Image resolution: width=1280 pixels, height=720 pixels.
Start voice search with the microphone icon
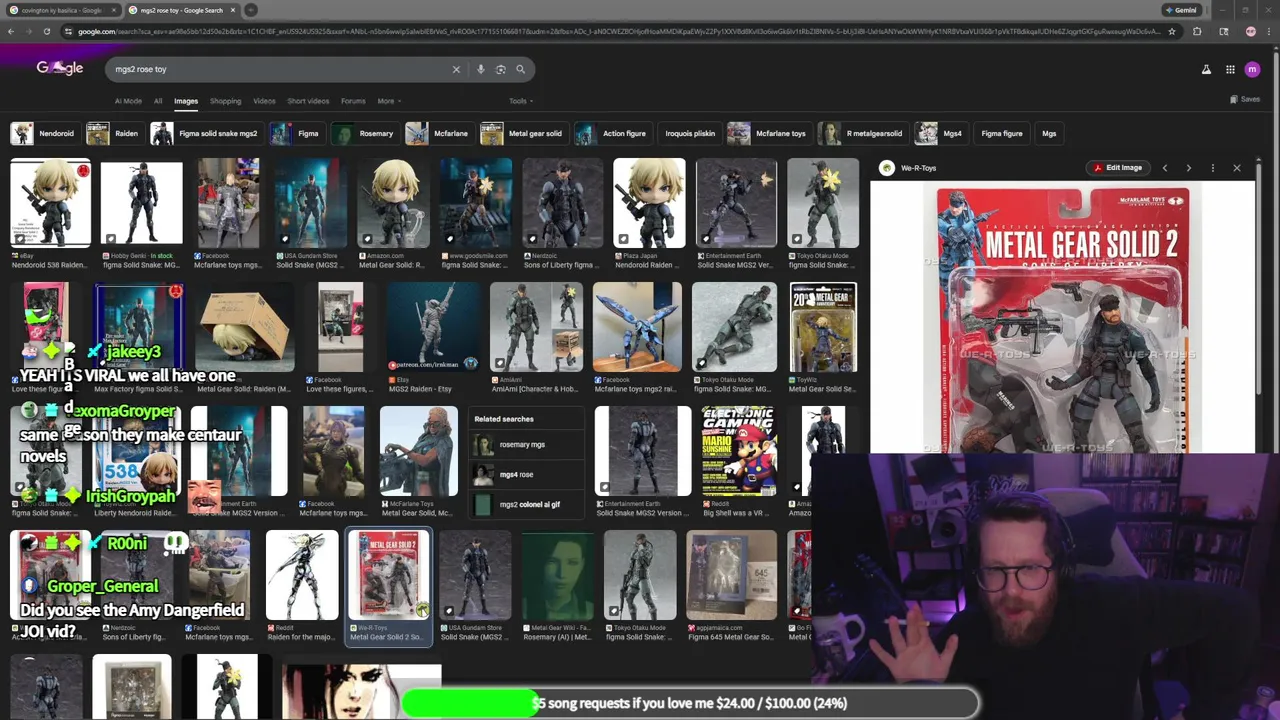coord(480,69)
